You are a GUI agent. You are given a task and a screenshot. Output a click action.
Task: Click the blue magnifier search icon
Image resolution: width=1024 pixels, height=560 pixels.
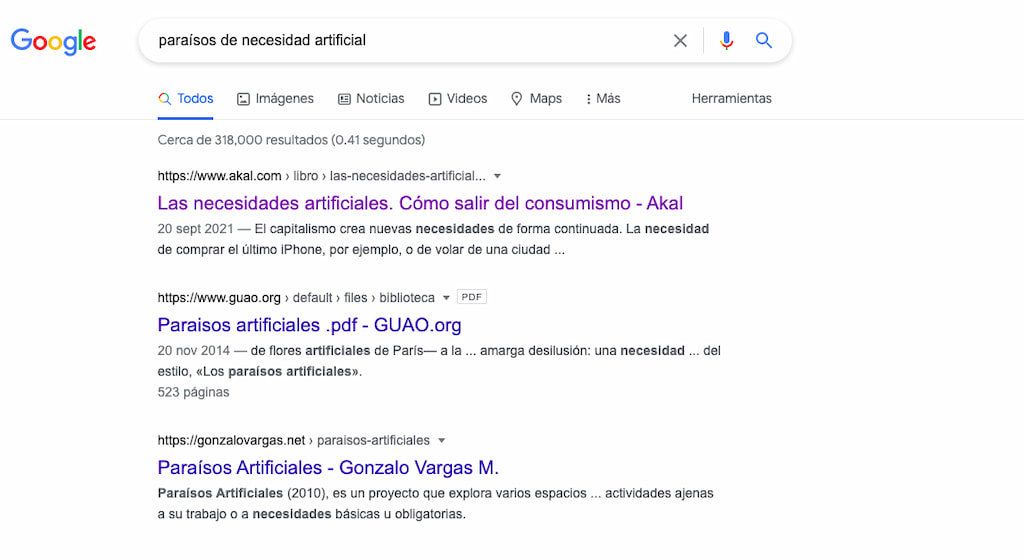coord(763,40)
